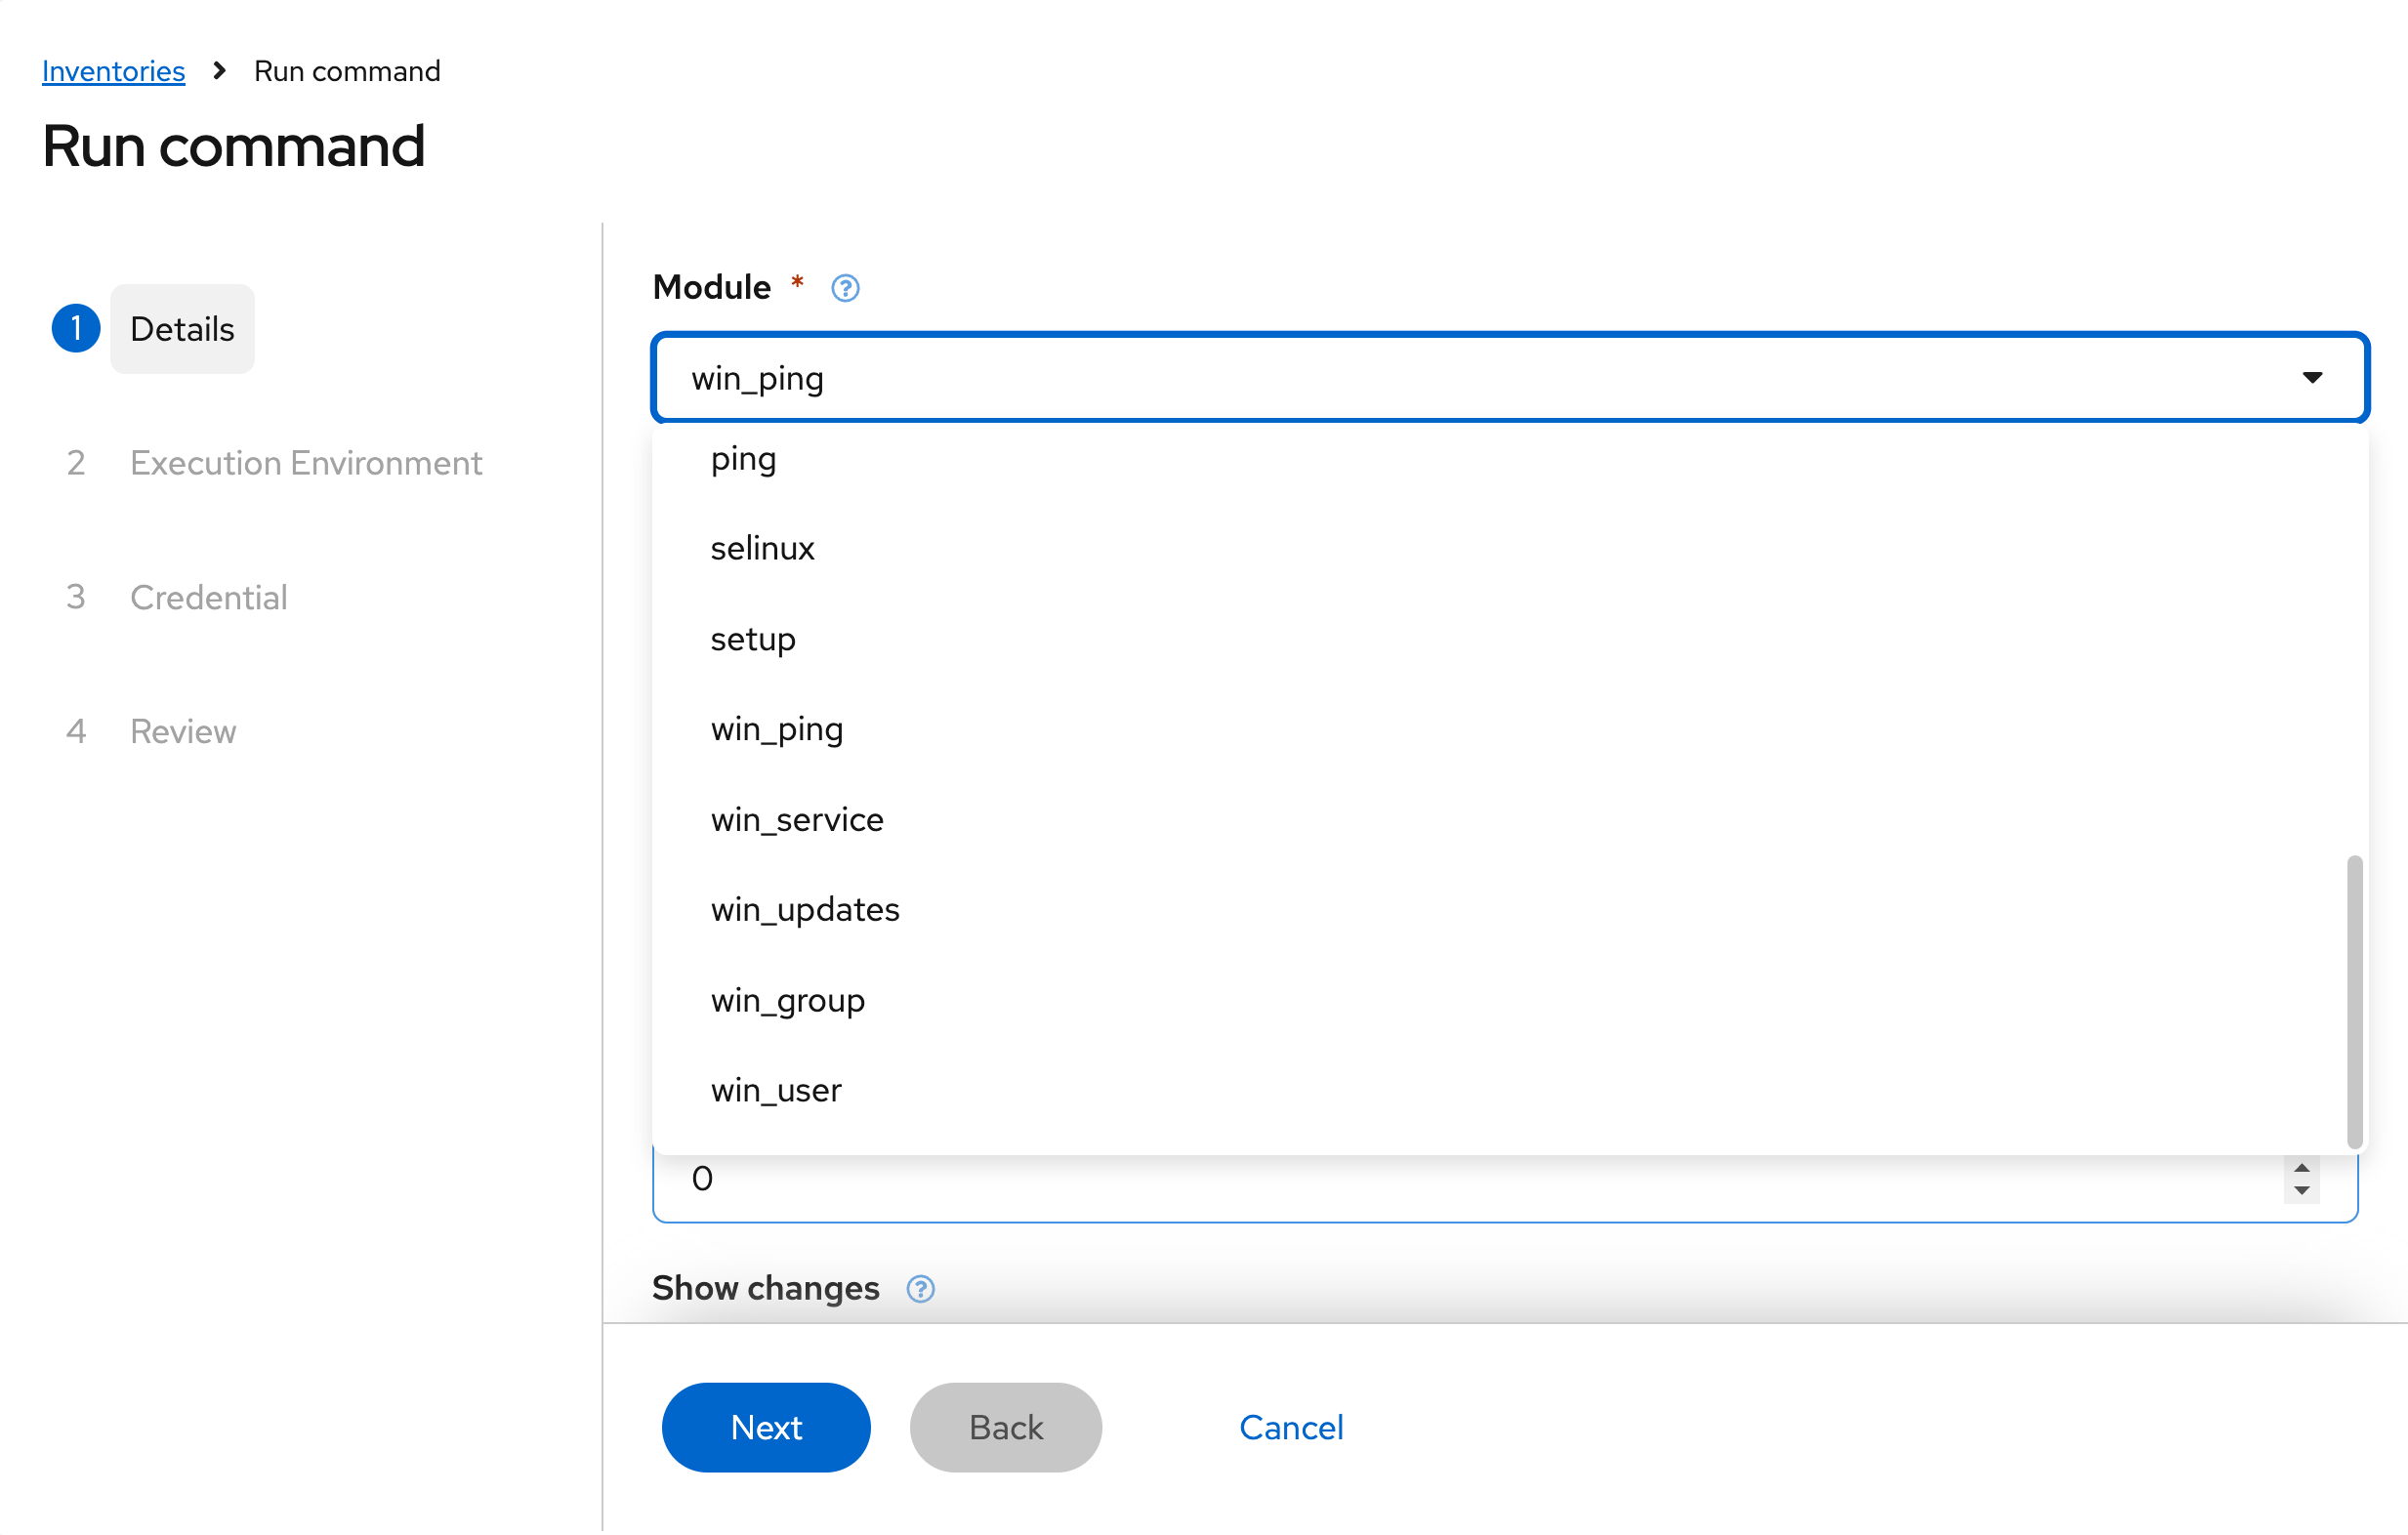Select win_updates from the list
Image resolution: width=2408 pixels, height=1535 pixels.
(805, 911)
